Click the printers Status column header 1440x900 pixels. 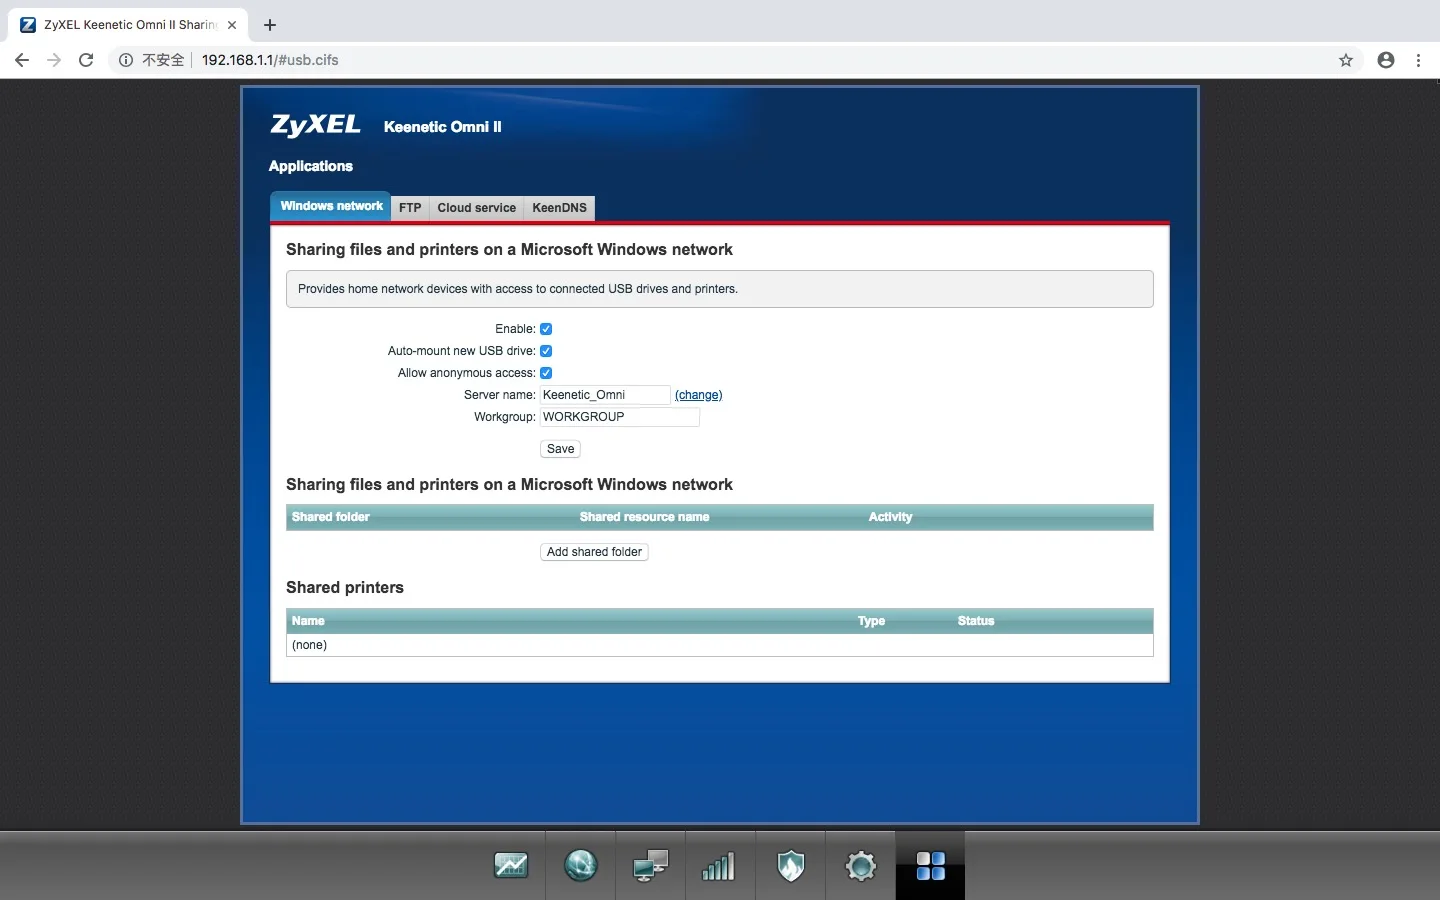(x=976, y=621)
